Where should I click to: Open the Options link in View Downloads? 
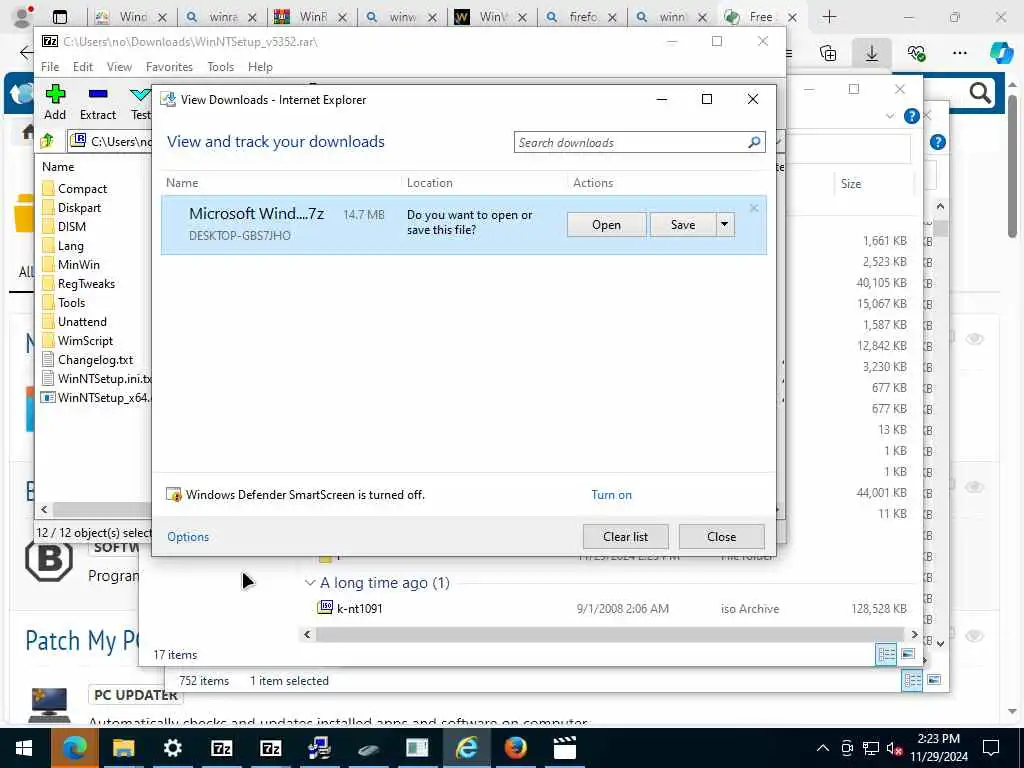point(188,537)
